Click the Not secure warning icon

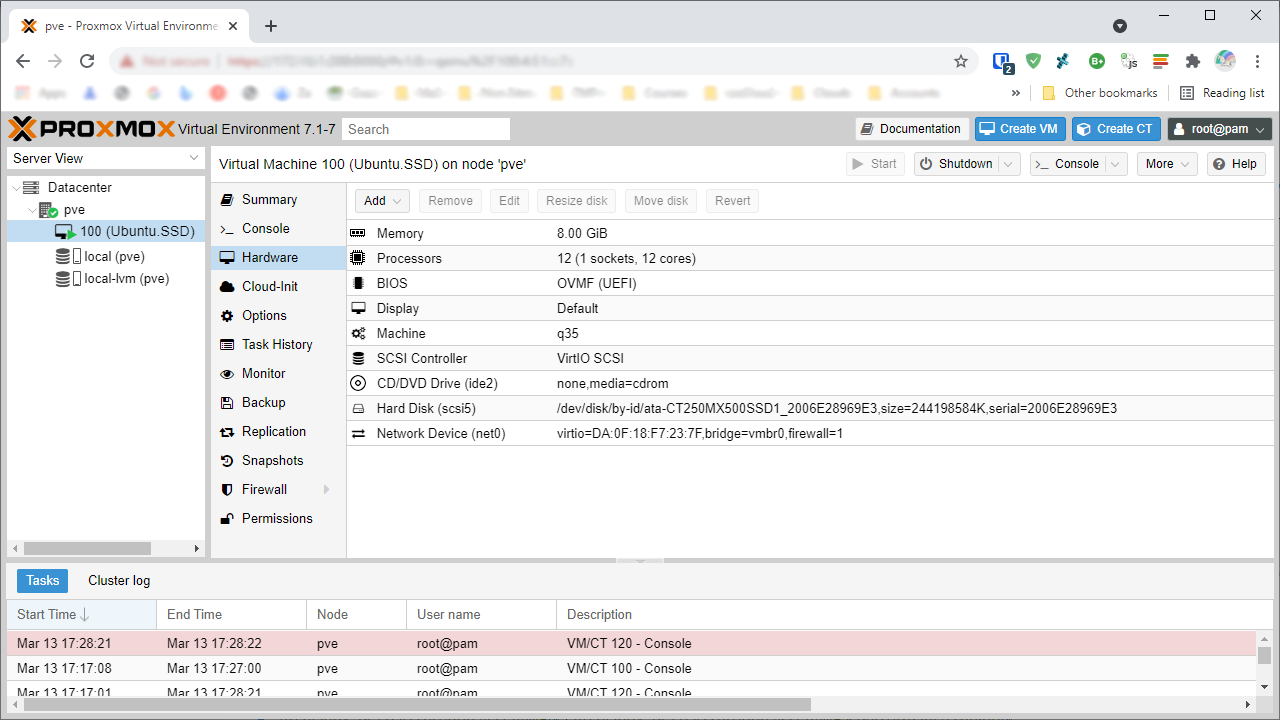coord(127,61)
